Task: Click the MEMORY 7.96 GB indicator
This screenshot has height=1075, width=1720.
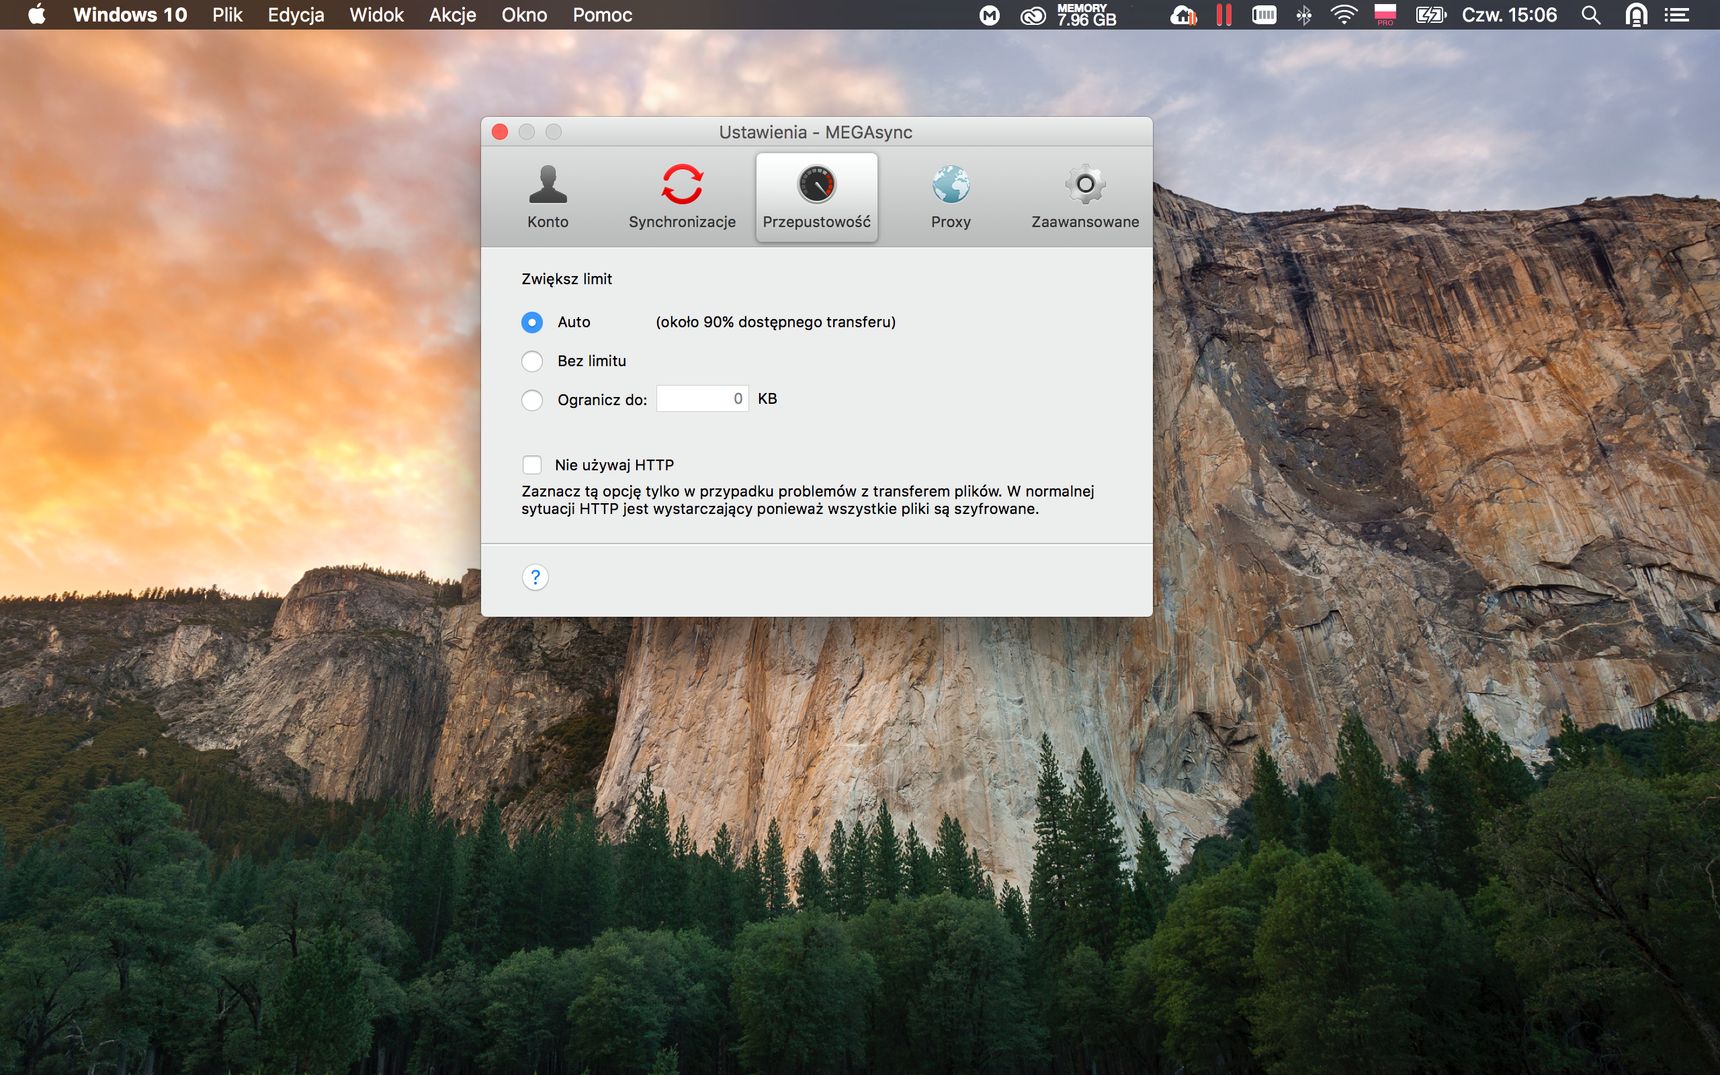Action: pos(1086,15)
